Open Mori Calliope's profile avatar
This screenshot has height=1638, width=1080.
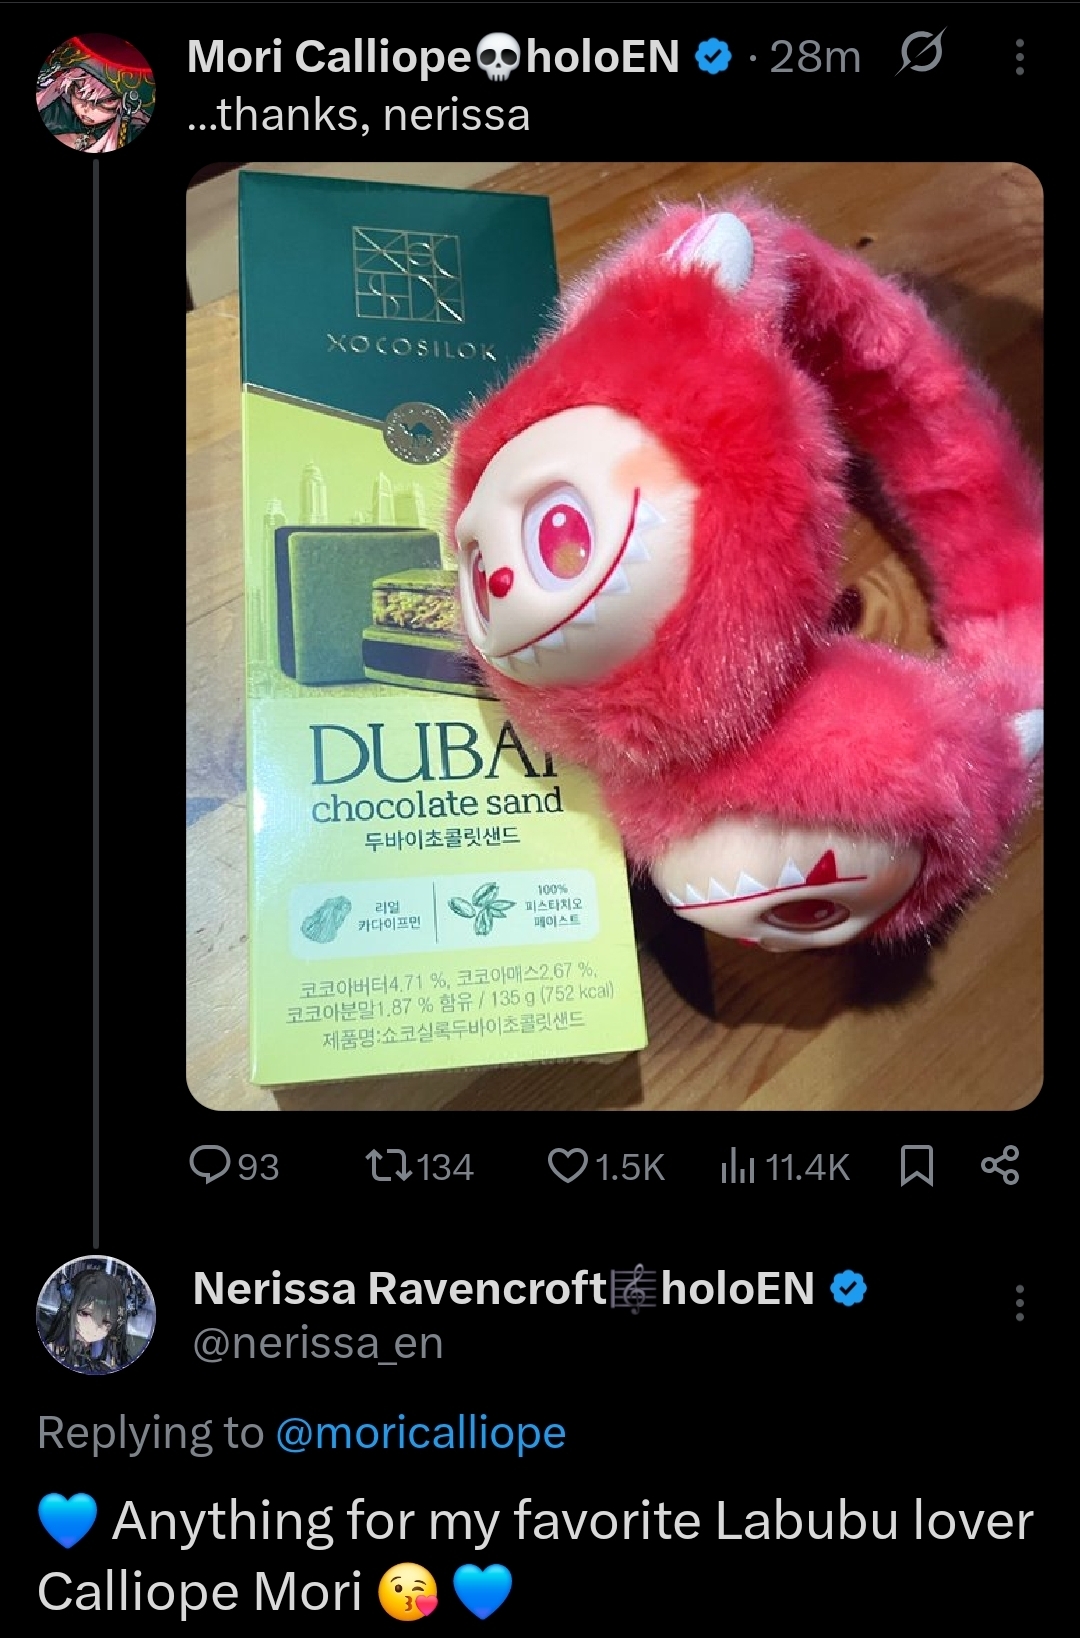coord(96,93)
